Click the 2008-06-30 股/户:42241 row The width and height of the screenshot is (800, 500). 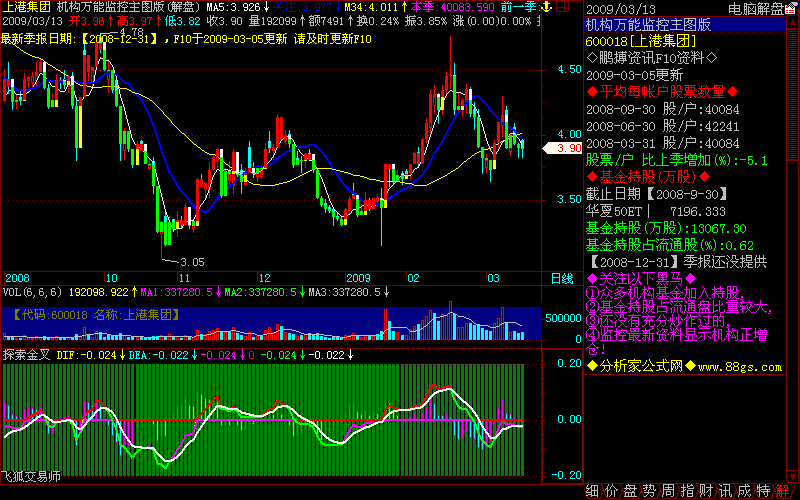[662, 126]
